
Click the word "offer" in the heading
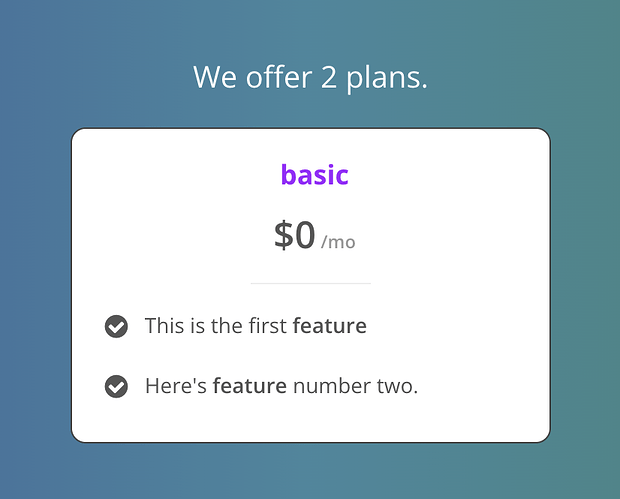tap(279, 76)
